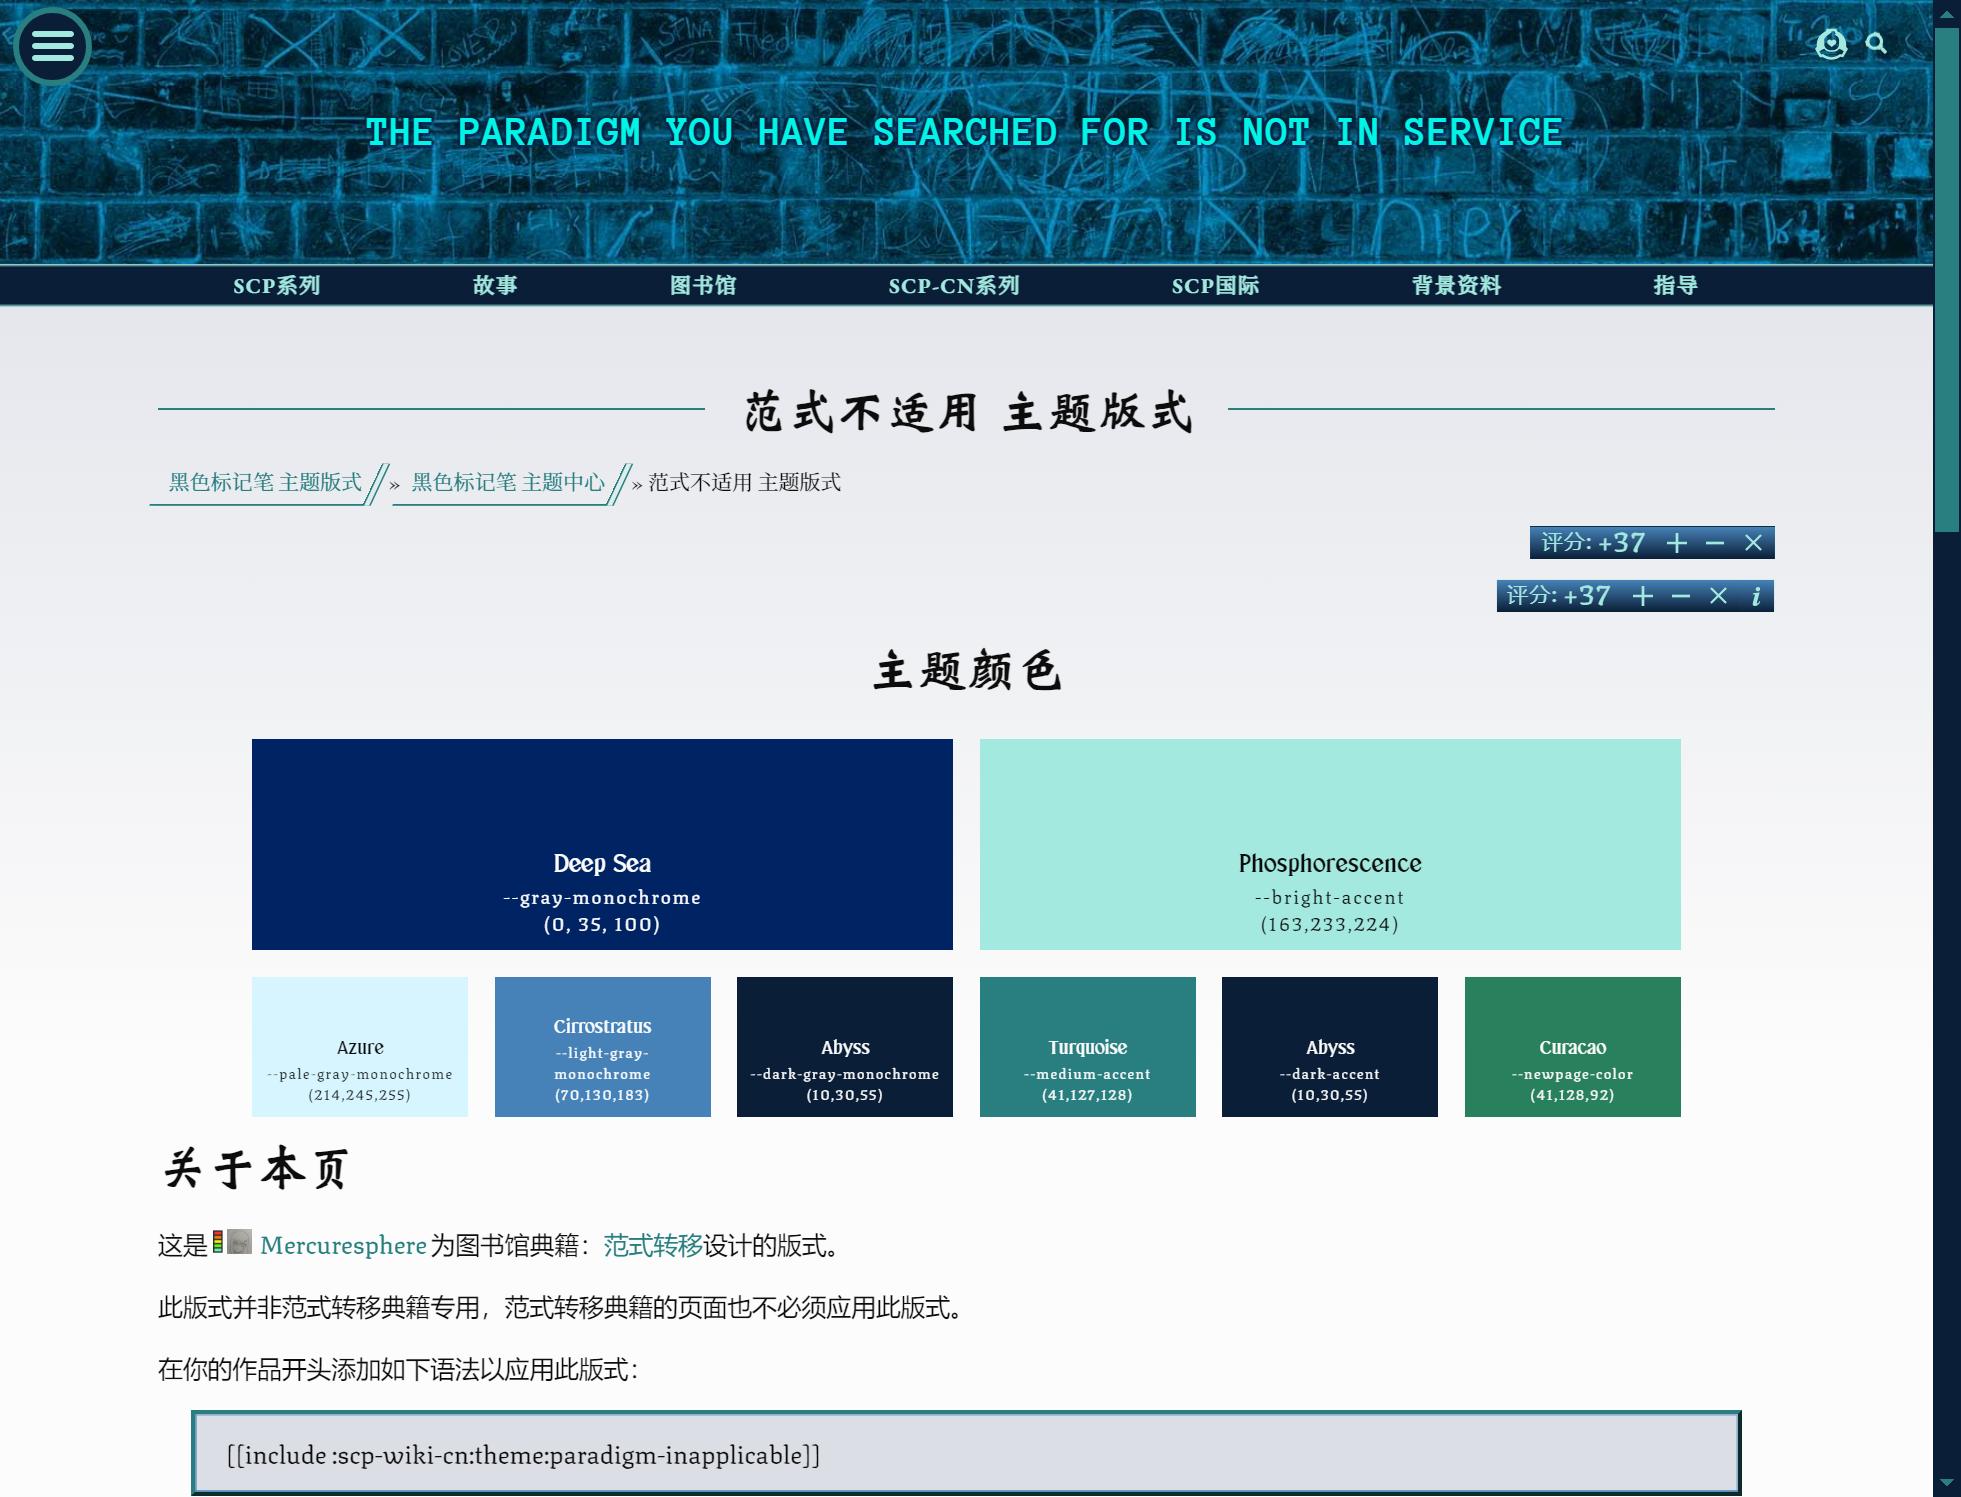Open the search magnifier icon

pos(1876,44)
